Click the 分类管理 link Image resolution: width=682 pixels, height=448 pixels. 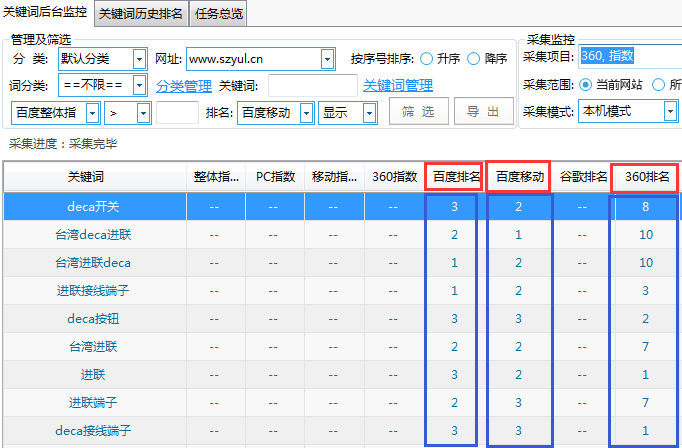[184, 86]
